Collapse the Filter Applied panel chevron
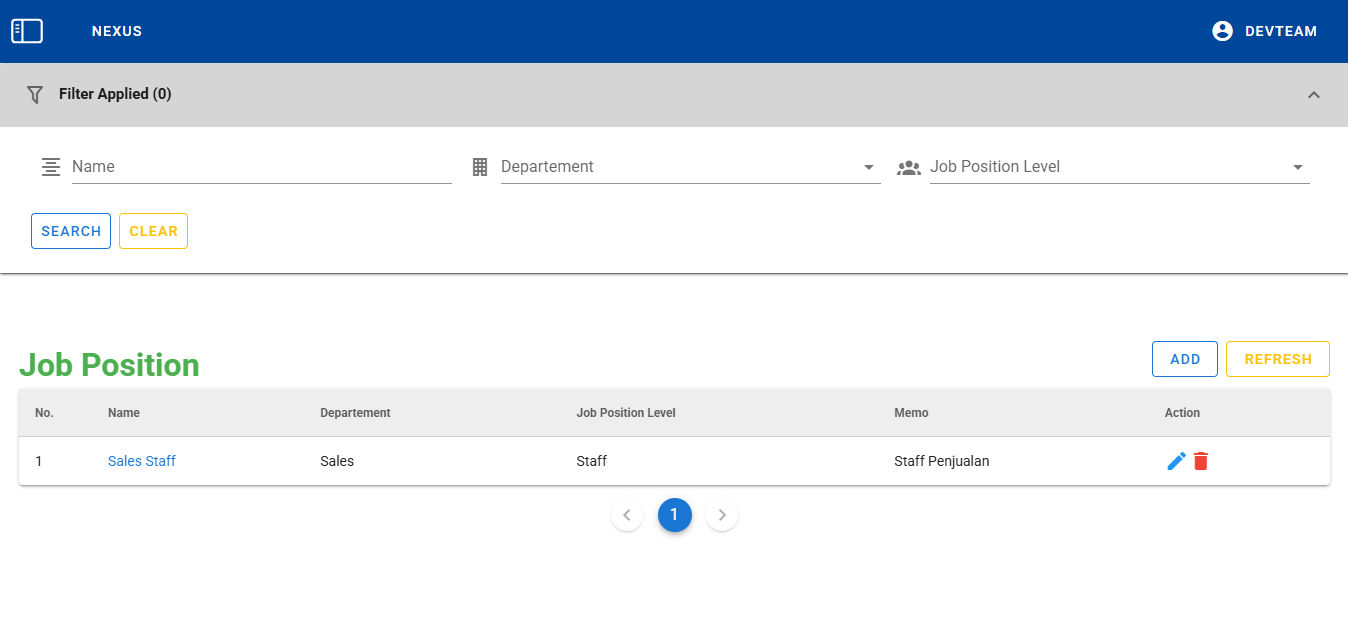The height and width of the screenshot is (640, 1348). coord(1313,94)
